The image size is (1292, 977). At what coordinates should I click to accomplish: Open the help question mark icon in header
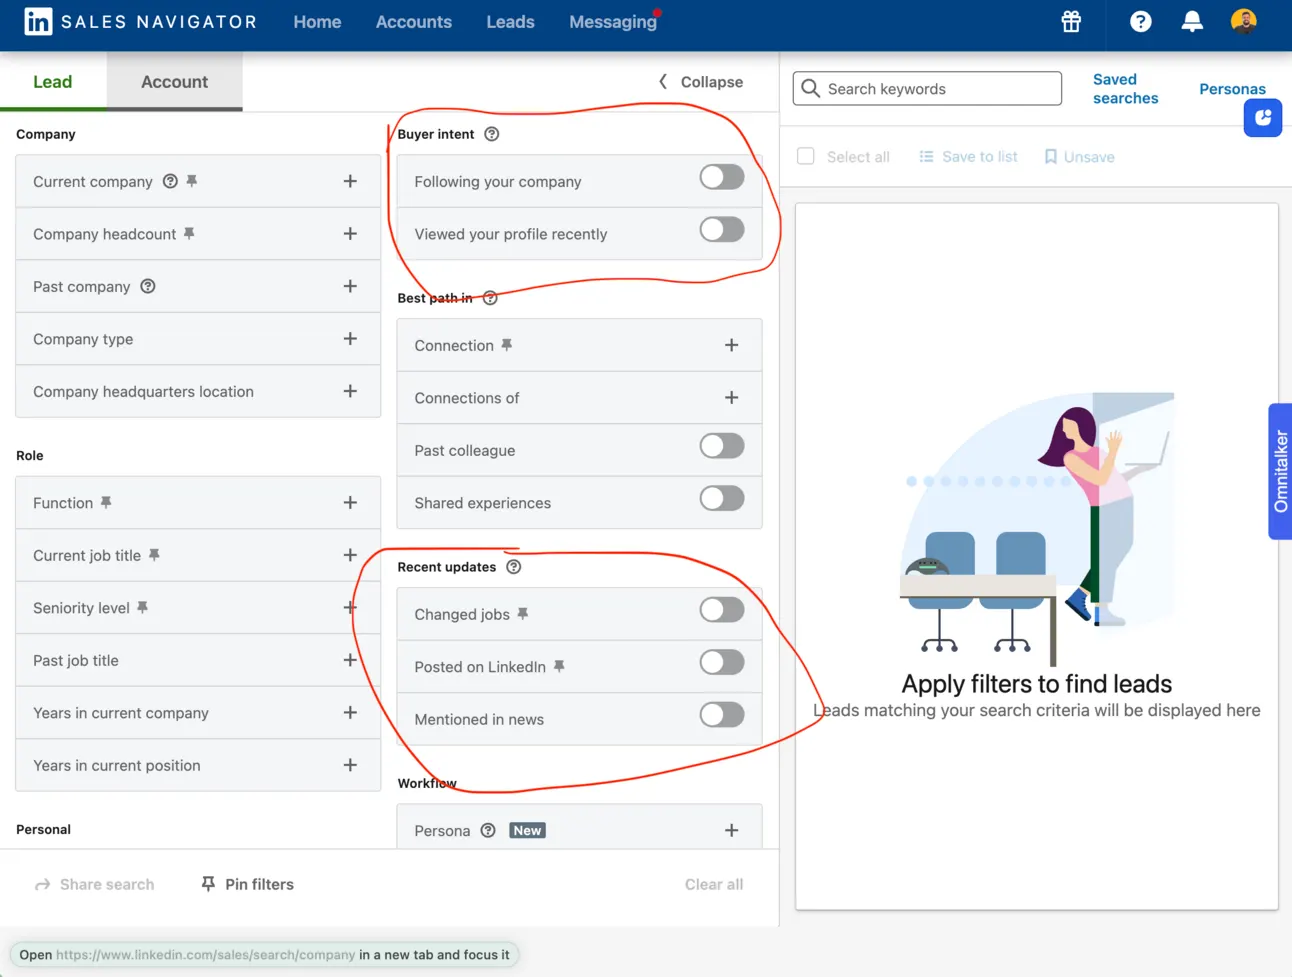(1140, 21)
